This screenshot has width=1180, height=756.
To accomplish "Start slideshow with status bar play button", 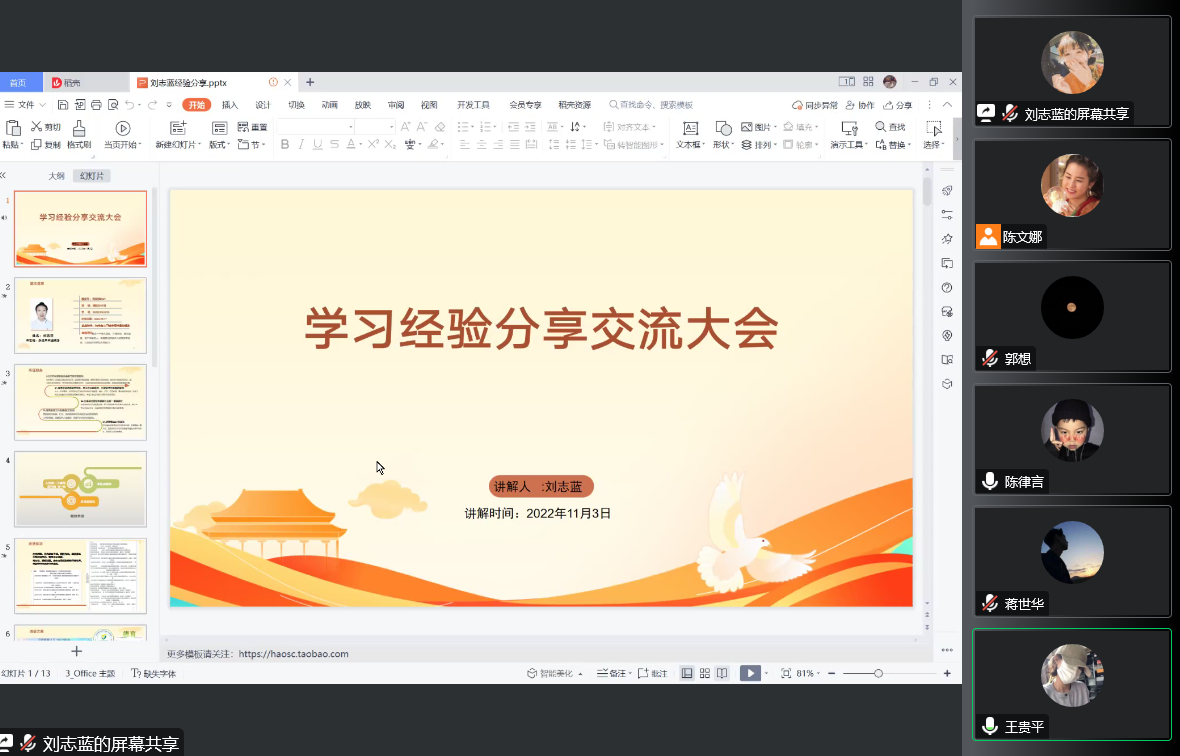I will pos(749,673).
